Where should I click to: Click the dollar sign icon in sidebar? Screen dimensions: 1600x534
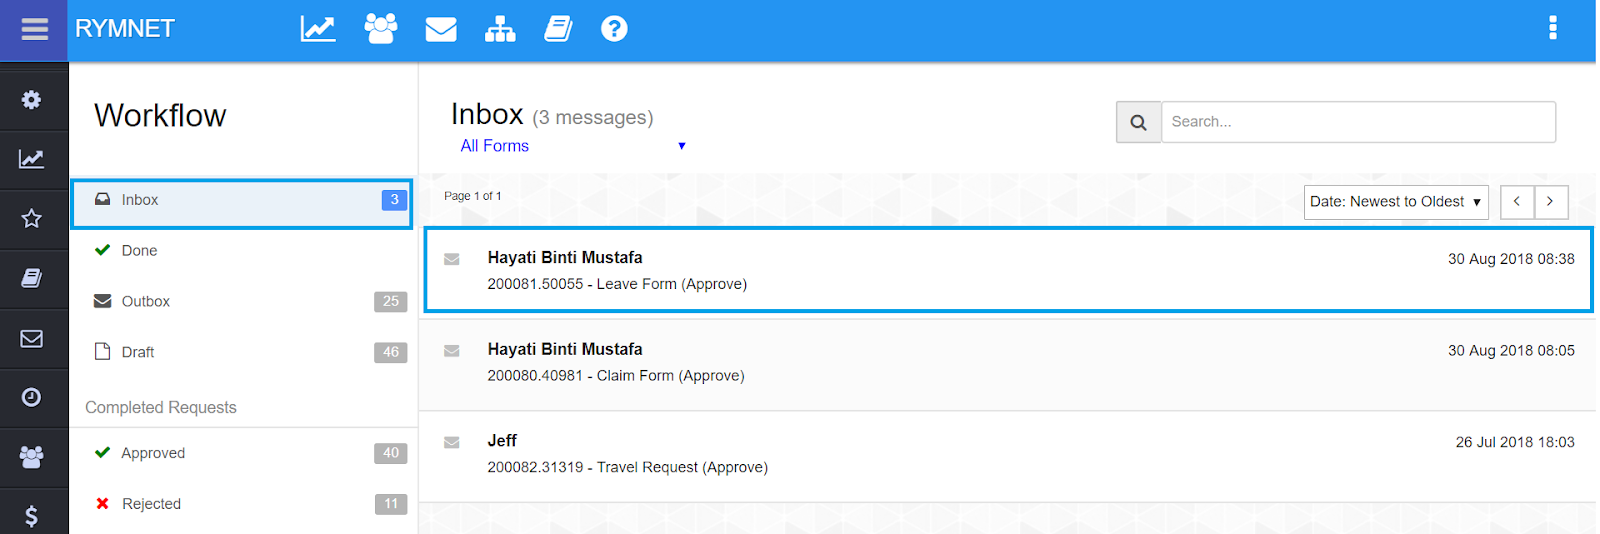pos(32,516)
